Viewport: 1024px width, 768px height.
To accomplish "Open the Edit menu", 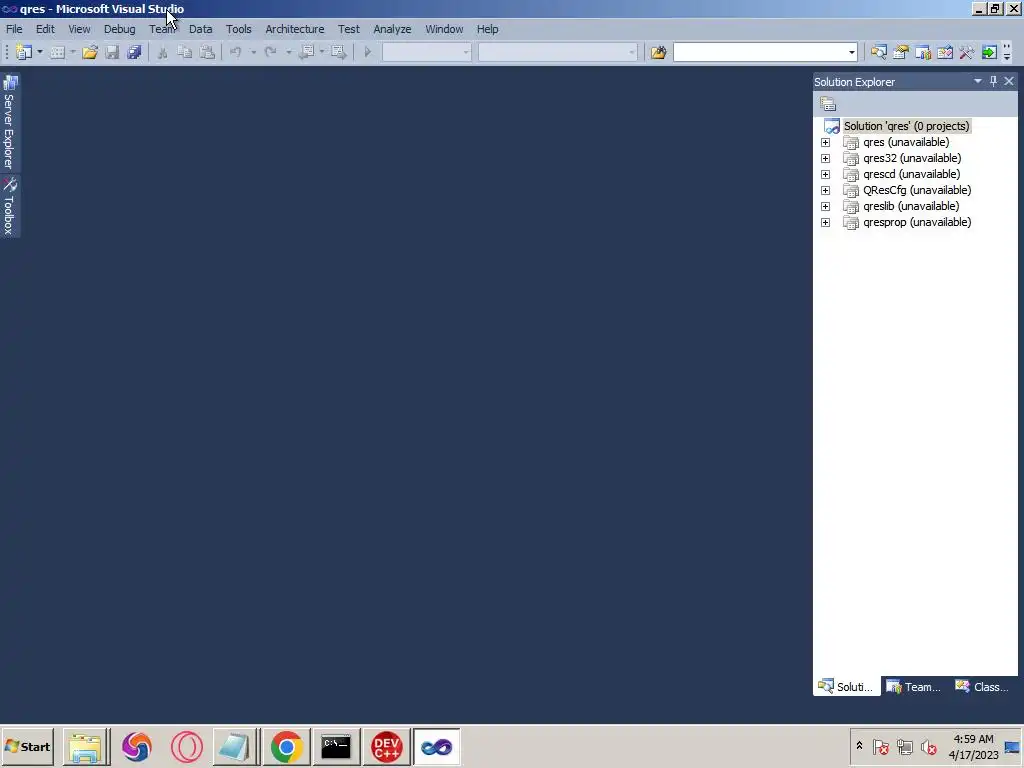I will click(x=45, y=29).
